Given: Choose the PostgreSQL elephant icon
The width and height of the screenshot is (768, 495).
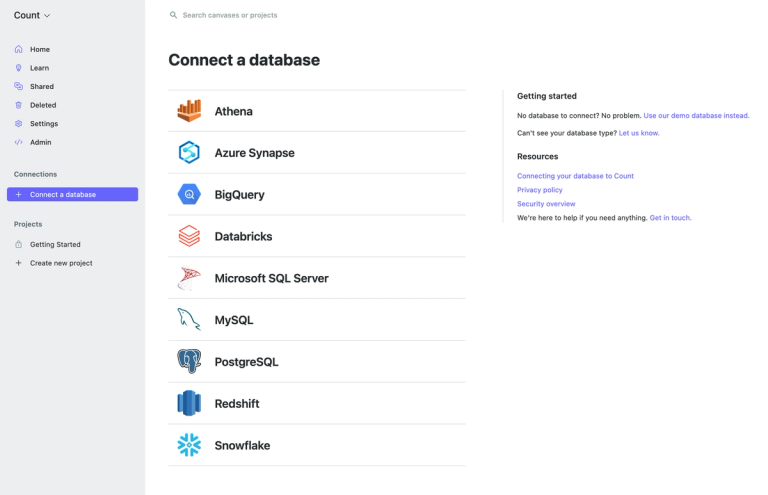Looking at the screenshot, I should point(189,361).
